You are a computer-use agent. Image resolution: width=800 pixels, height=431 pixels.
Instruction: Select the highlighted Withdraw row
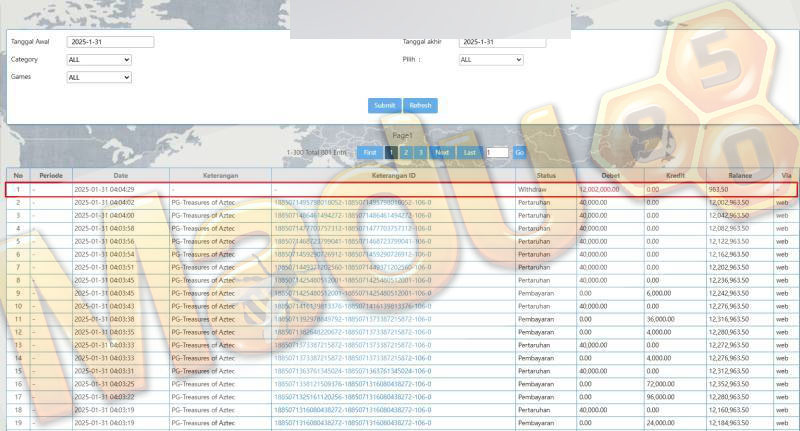[x=401, y=189]
